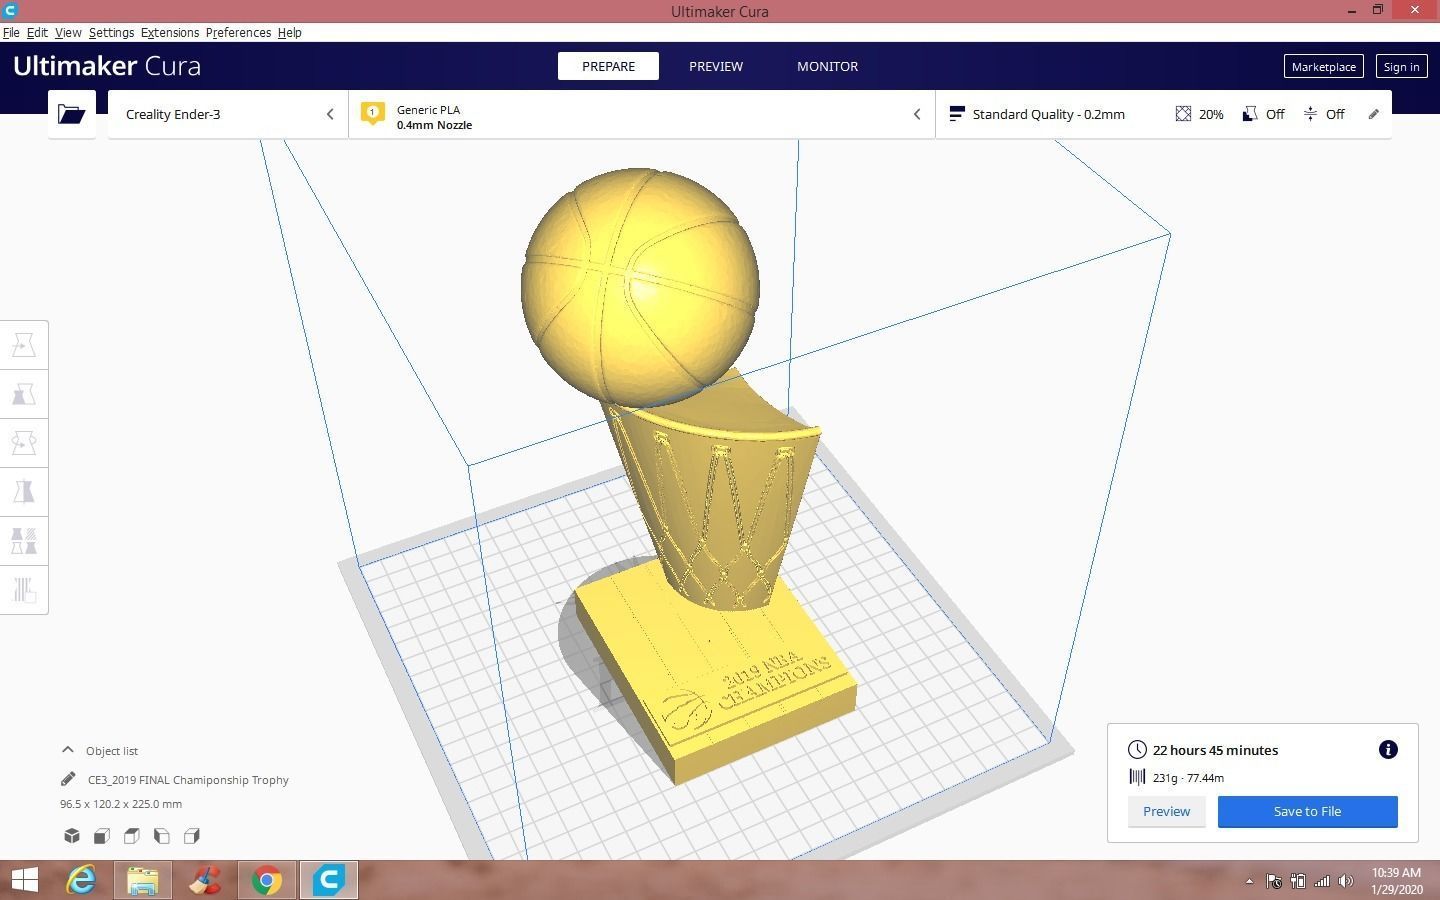This screenshot has width=1440, height=900.
Task: Expand Creality Ender-3 printer selector
Action: coord(228,114)
